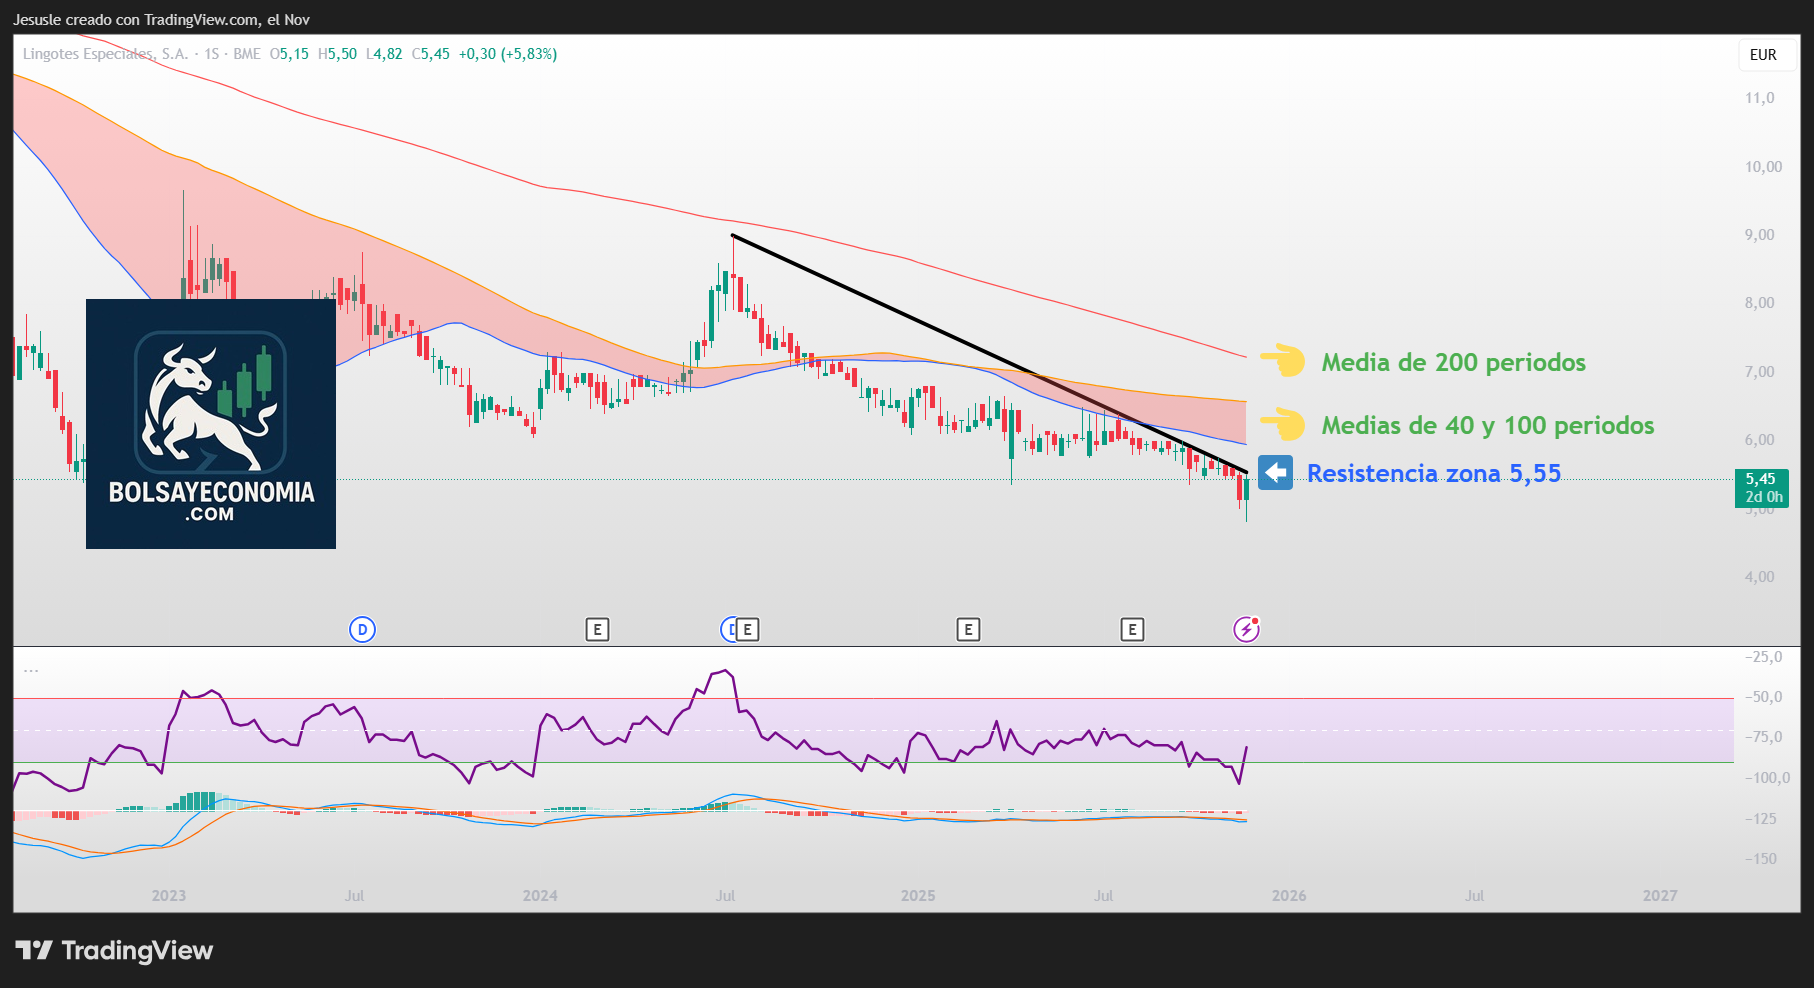
Task: Expand the indicator legend three-dots
Action: (31, 671)
